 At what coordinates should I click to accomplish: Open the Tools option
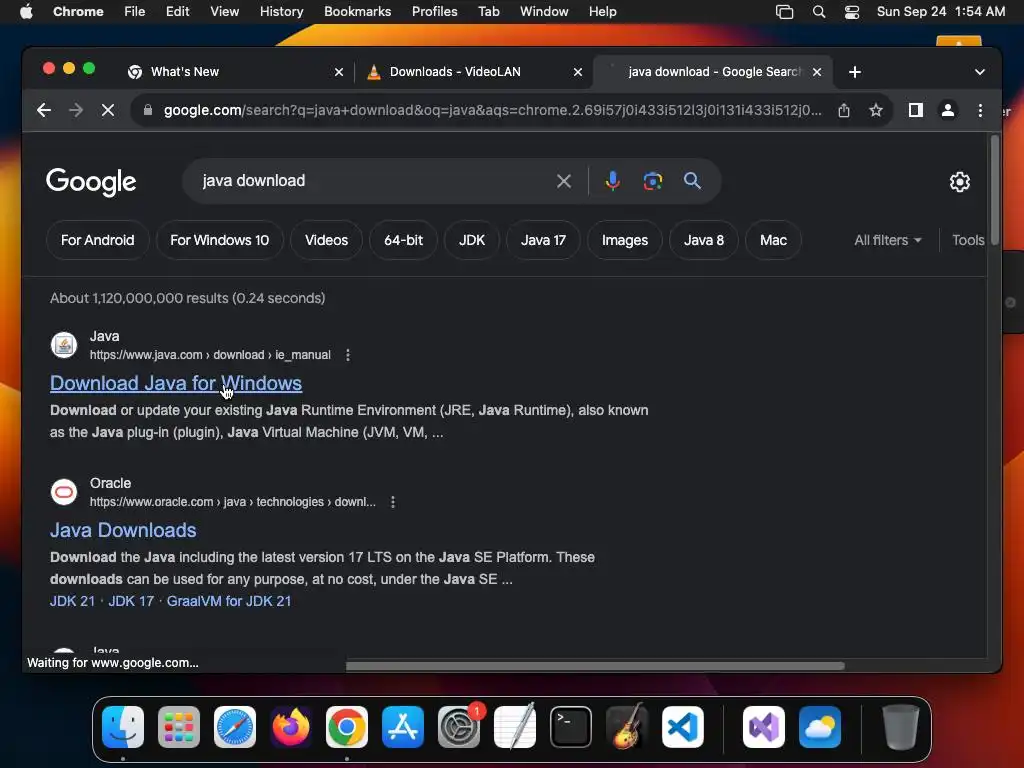(968, 240)
